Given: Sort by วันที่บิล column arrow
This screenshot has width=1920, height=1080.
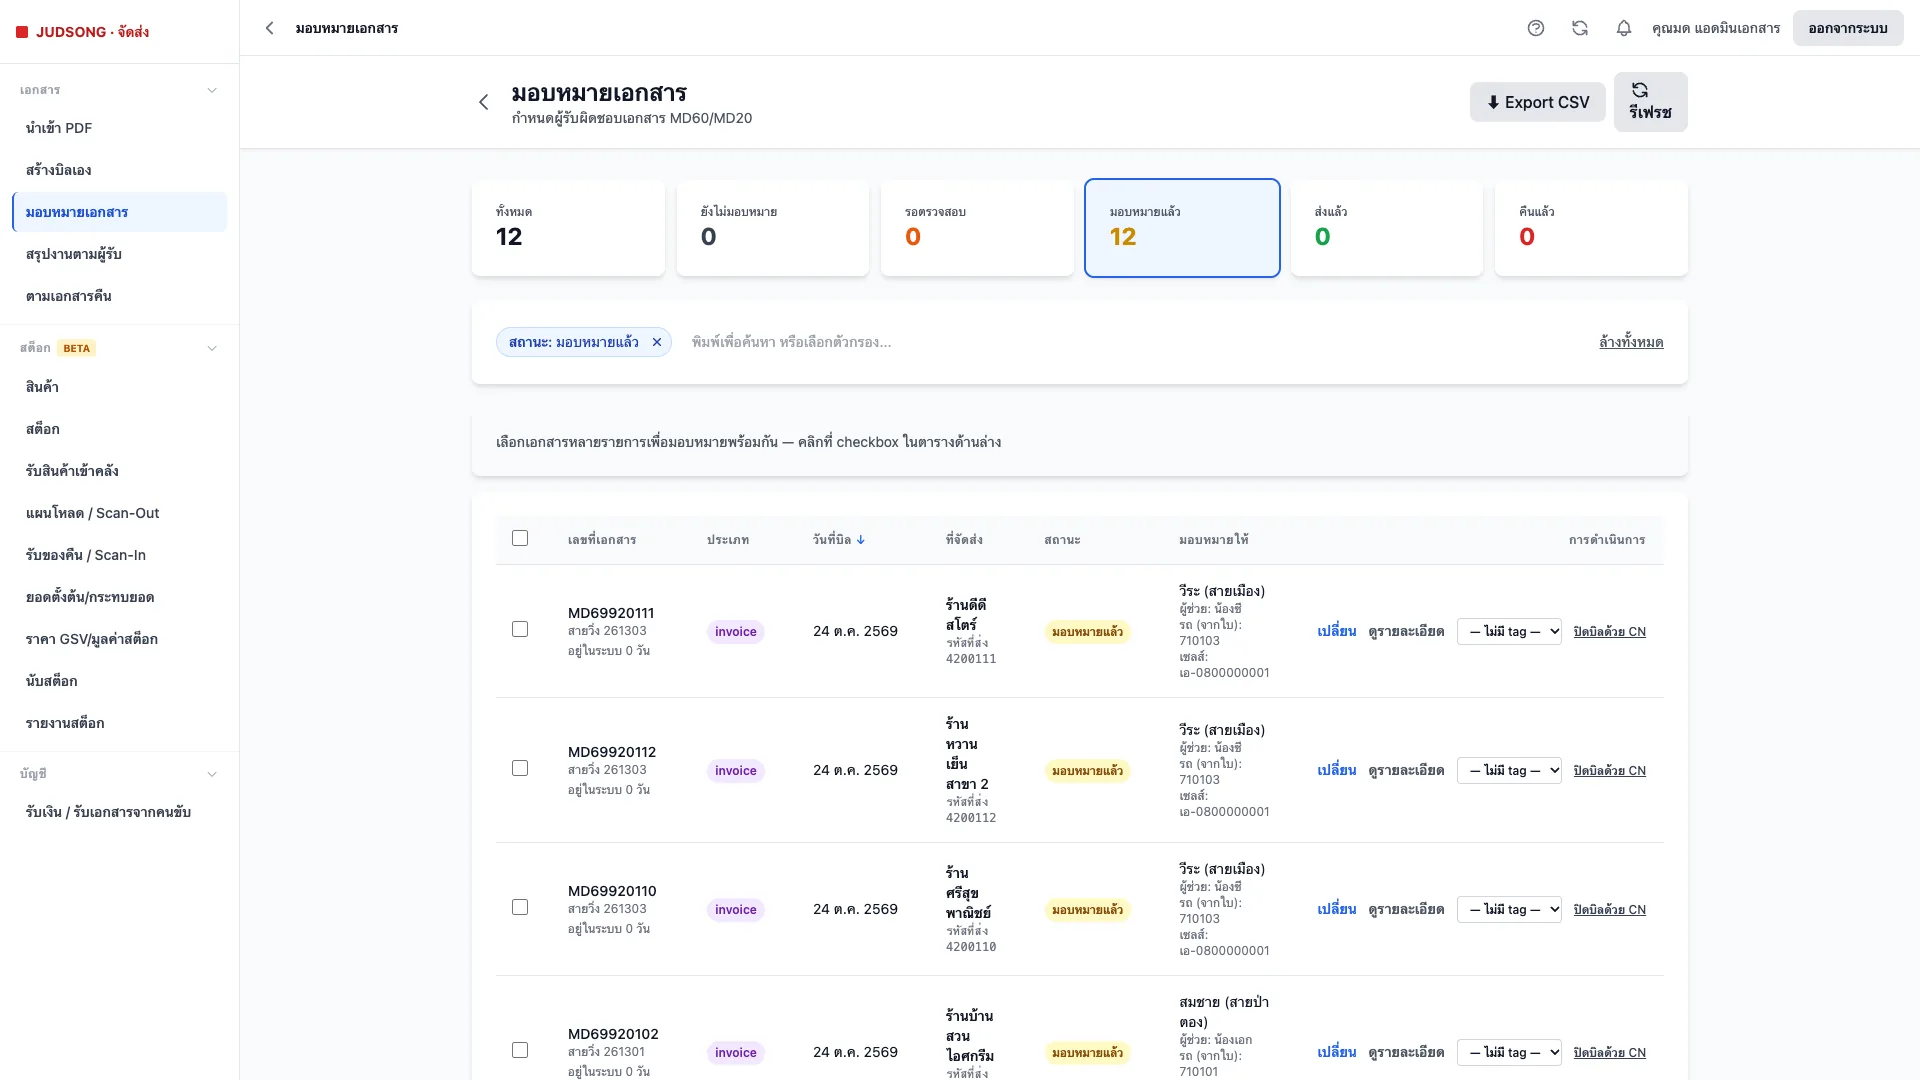Looking at the screenshot, I should click(x=861, y=540).
